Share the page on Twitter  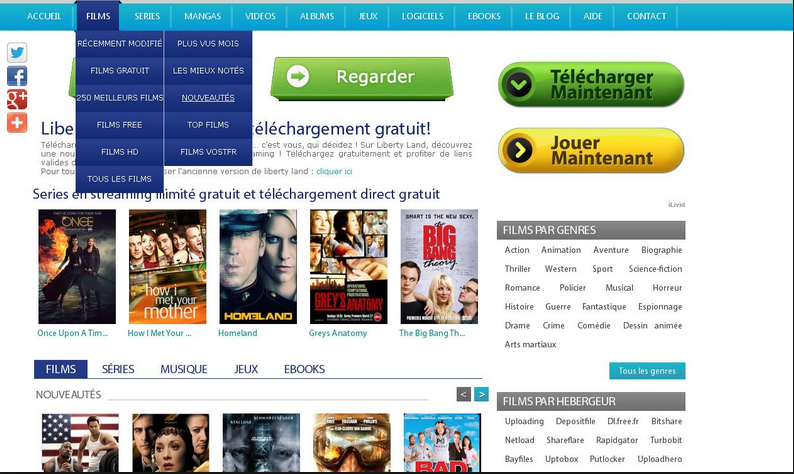coord(17,53)
